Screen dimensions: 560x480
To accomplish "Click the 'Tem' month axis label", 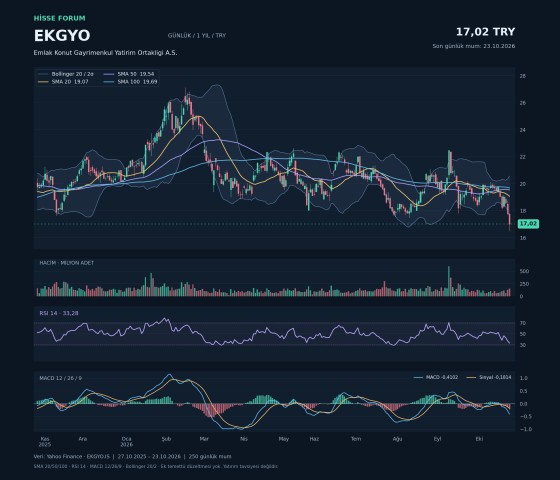I will pos(356,439).
